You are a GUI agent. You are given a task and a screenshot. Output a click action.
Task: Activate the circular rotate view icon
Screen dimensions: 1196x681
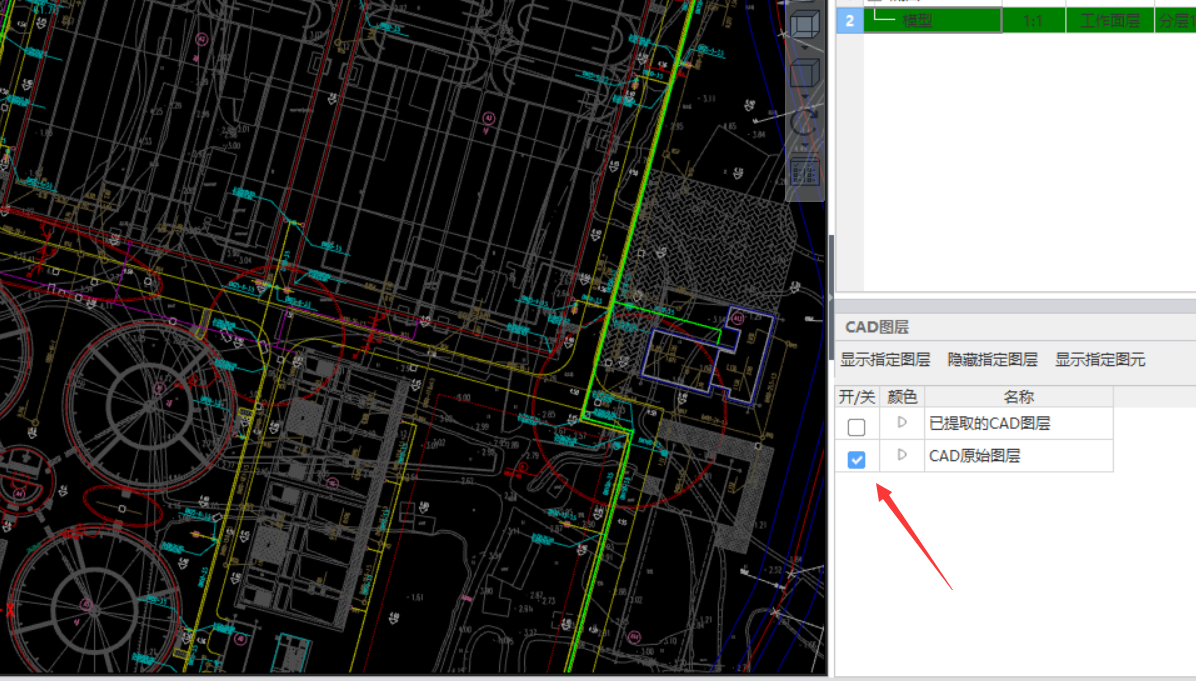804,122
